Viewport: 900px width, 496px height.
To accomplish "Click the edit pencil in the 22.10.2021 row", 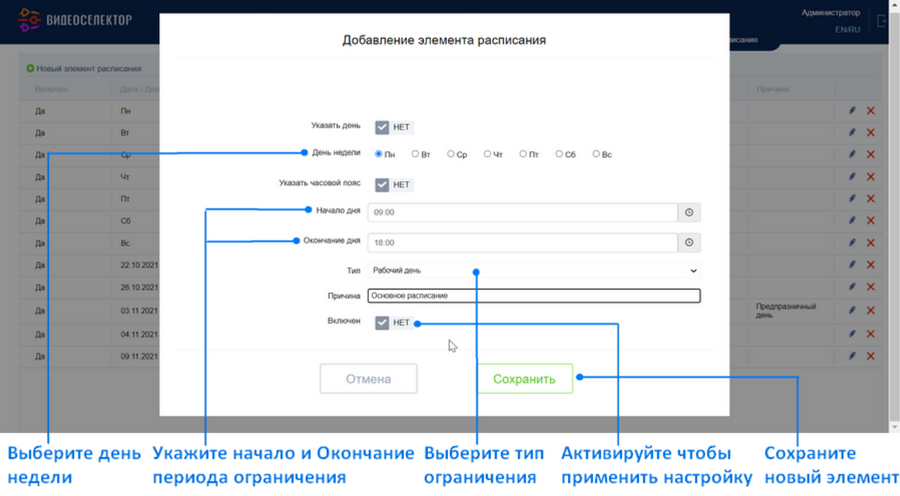I will [x=852, y=264].
